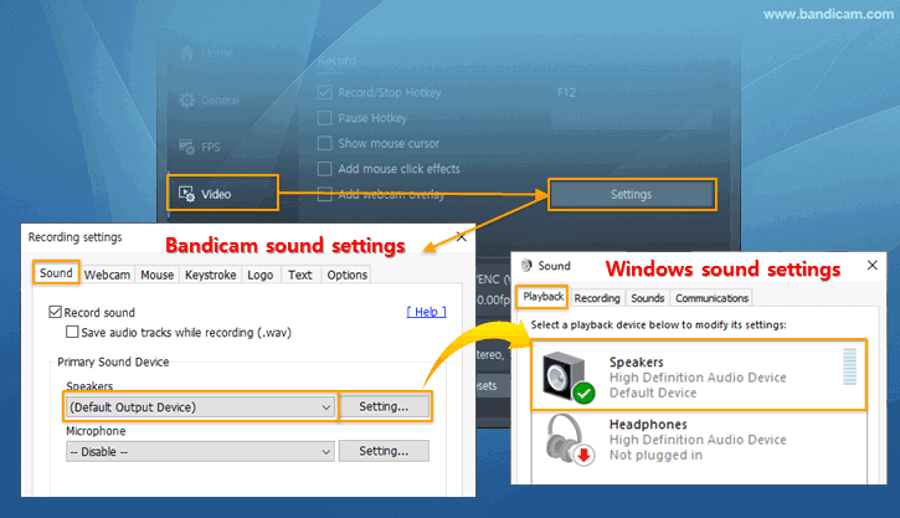Image resolution: width=900 pixels, height=518 pixels.
Task: Toggle Record/Stop Hotkey checkbox
Action: pyautogui.click(x=325, y=92)
